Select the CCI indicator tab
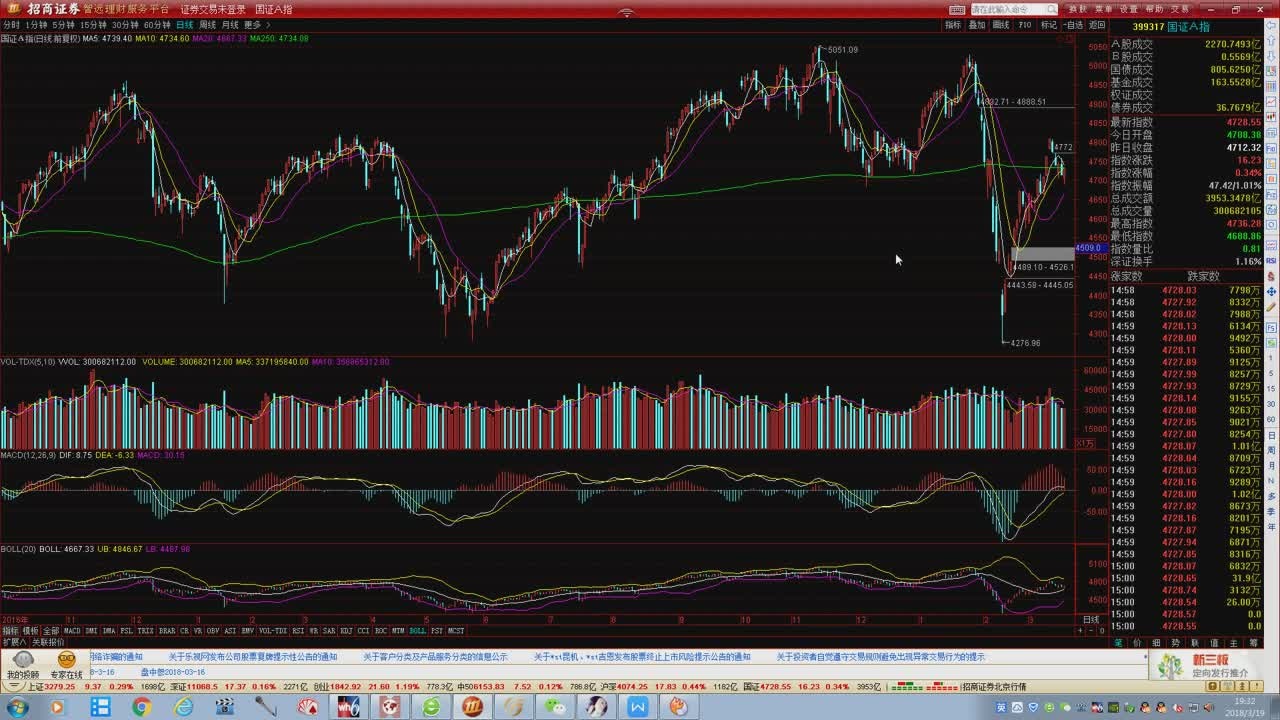Viewport: 1280px width, 720px height. point(363,631)
